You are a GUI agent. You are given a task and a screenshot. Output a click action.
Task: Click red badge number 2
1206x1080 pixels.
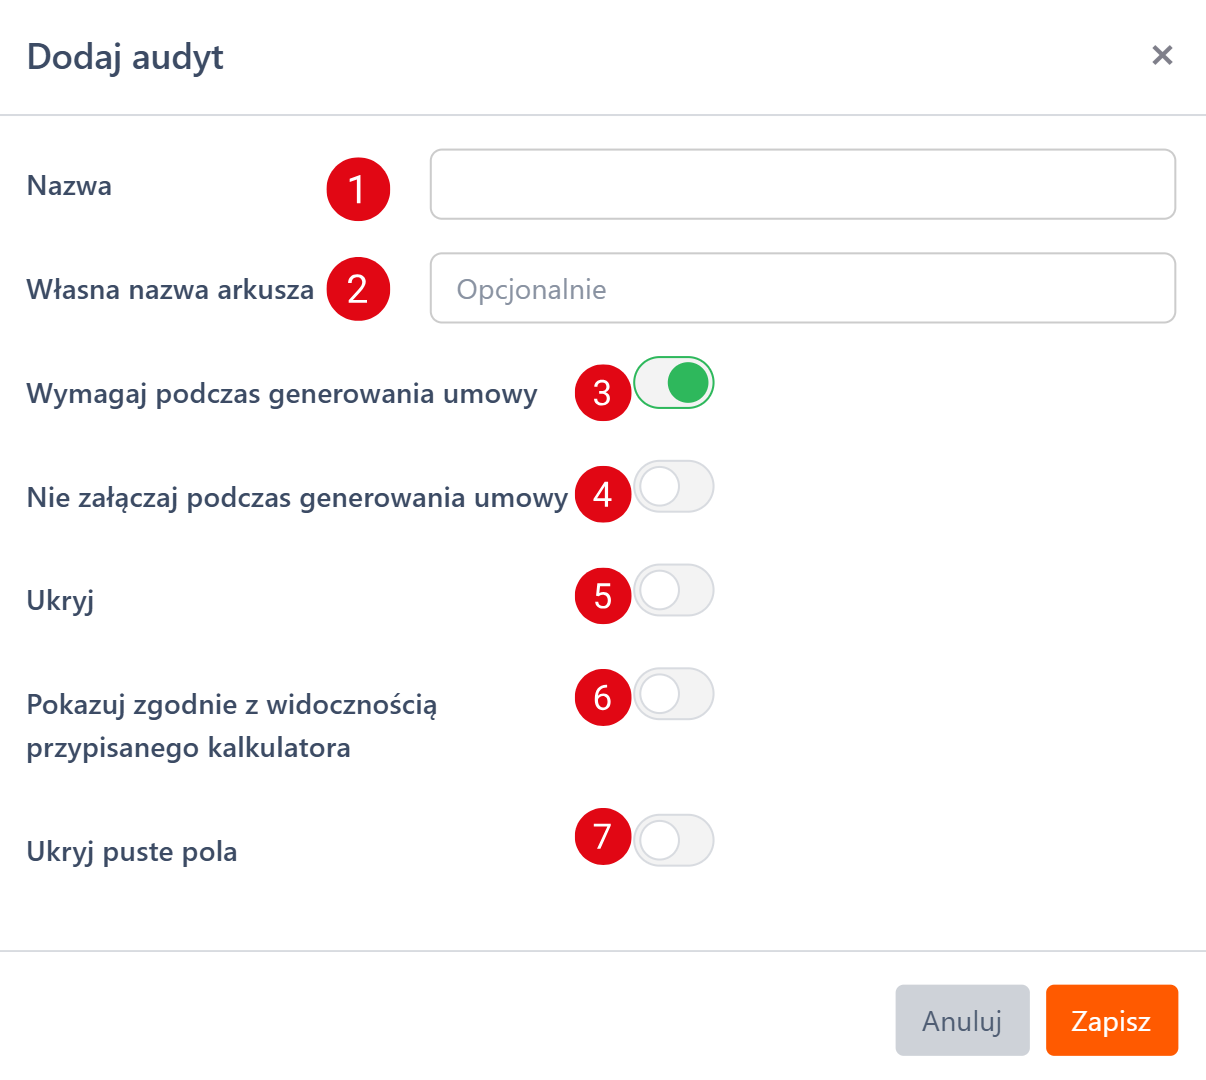click(x=358, y=290)
